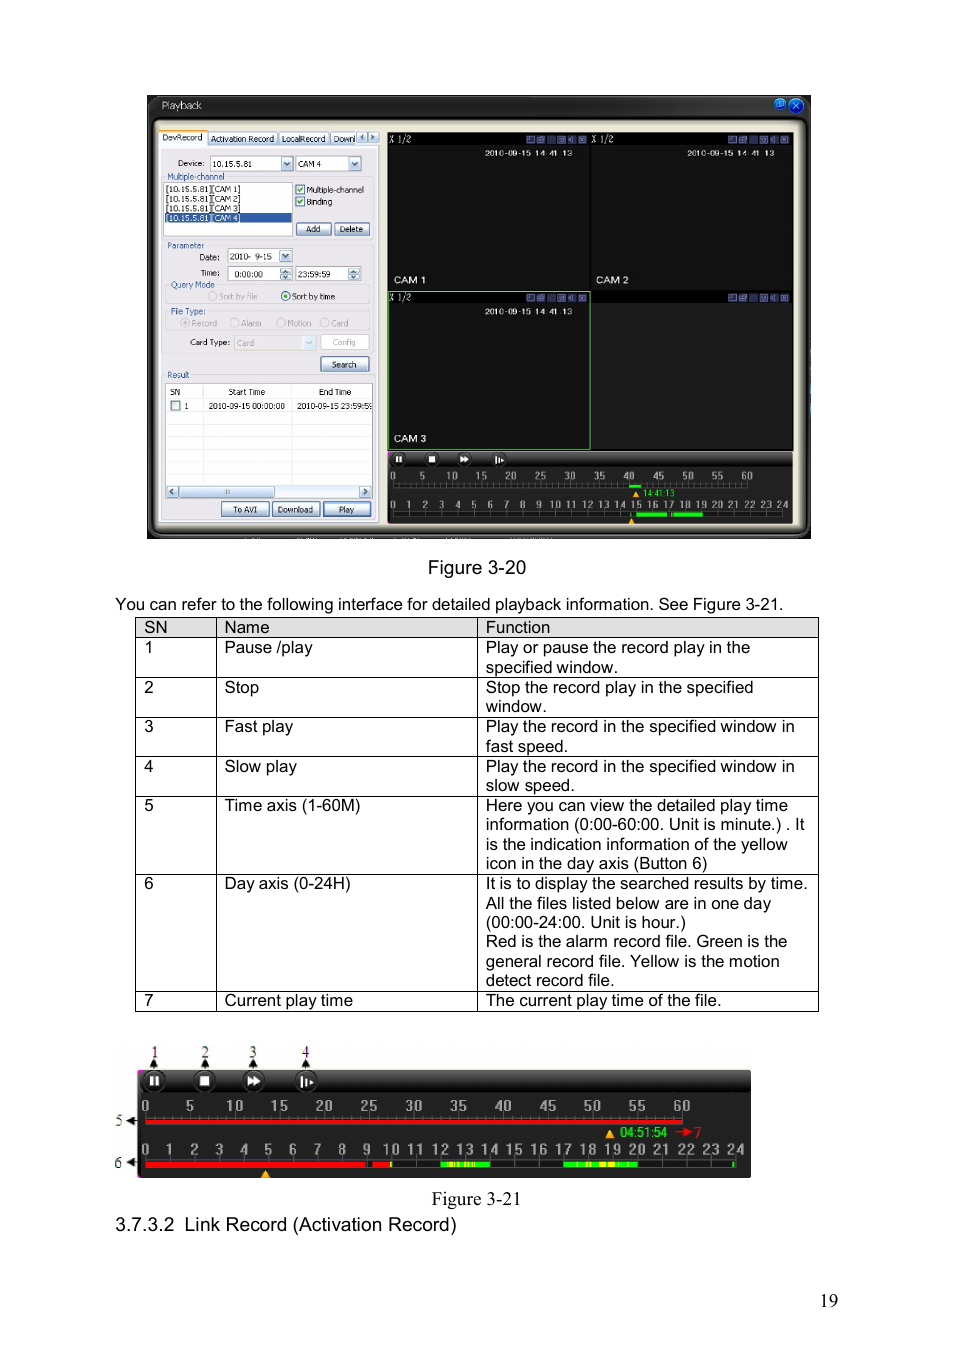Switch to LocalRecord tab
954x1350 pixels.
pyautogui.click(x=303, y=139)
